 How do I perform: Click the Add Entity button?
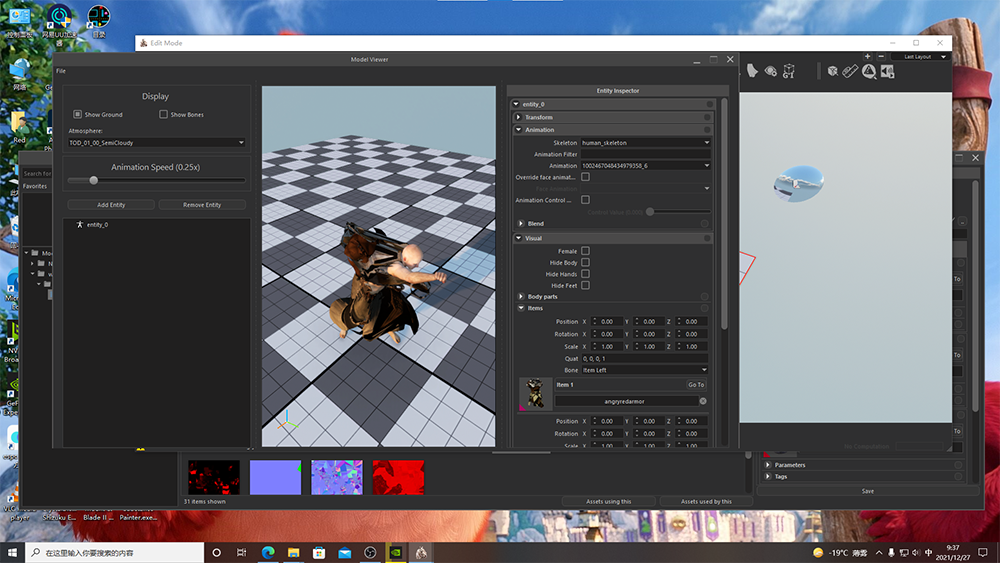coord(111,205)
